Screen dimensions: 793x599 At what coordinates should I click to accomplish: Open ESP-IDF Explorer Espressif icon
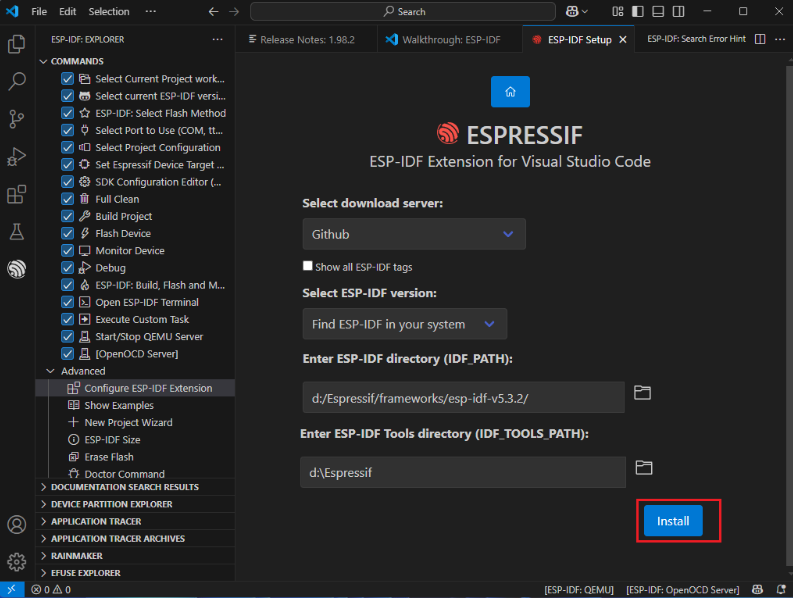tap(17, 269)
